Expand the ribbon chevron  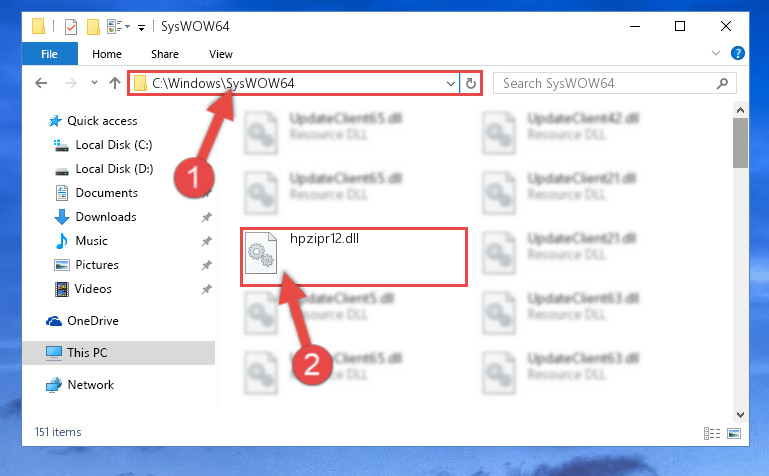coord(716,53)
